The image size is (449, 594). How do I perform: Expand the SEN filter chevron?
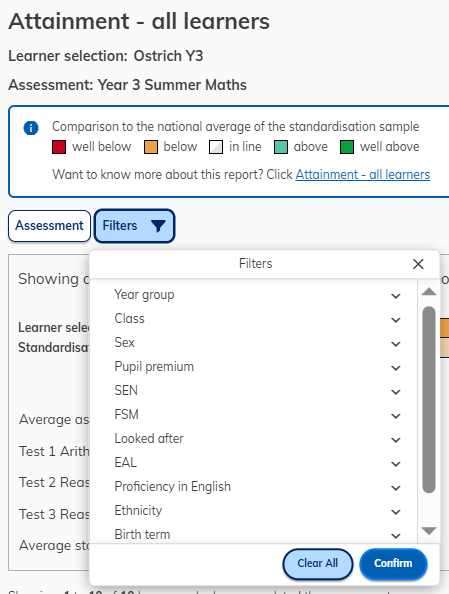click(x=396, y=392)
